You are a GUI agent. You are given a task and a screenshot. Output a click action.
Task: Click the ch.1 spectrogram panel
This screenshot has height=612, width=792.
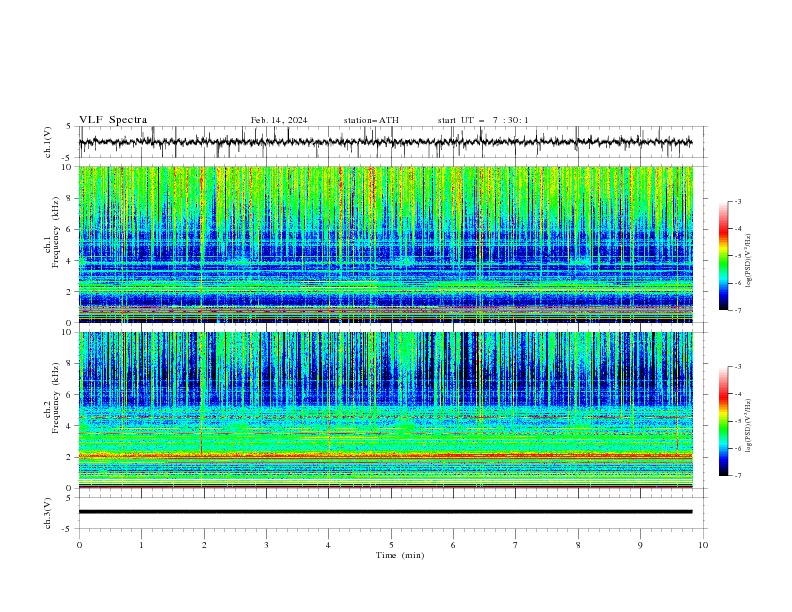pyautogui.click(x=385, y=244)
